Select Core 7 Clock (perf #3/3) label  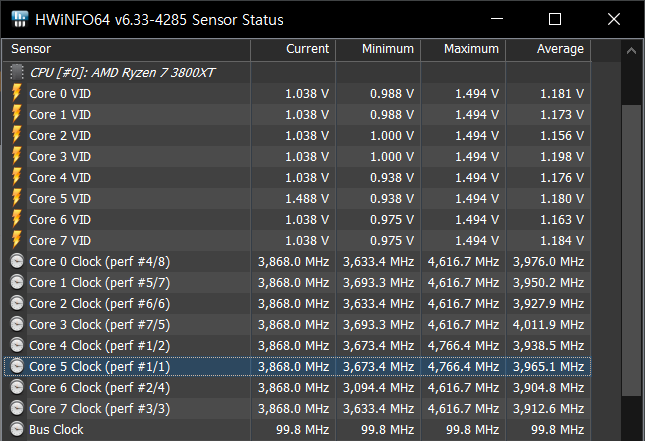[100, 409]
